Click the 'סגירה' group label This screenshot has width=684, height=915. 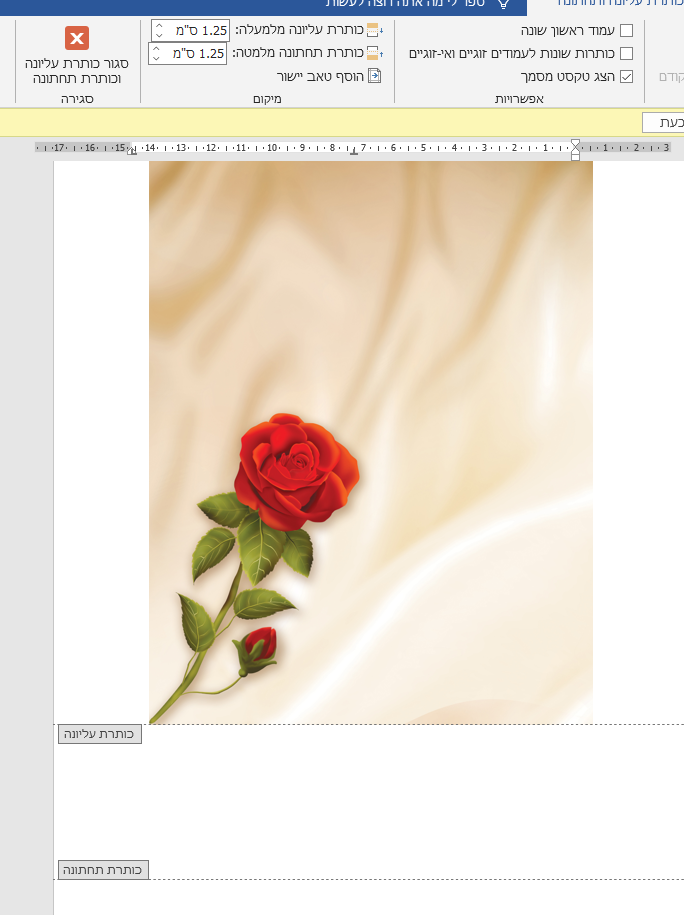pos(77,99)
